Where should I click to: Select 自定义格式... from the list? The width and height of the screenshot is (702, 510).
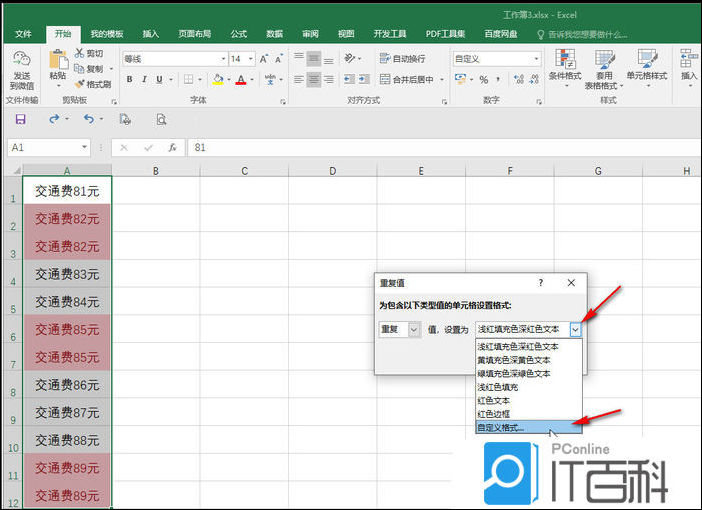[500, 427]
